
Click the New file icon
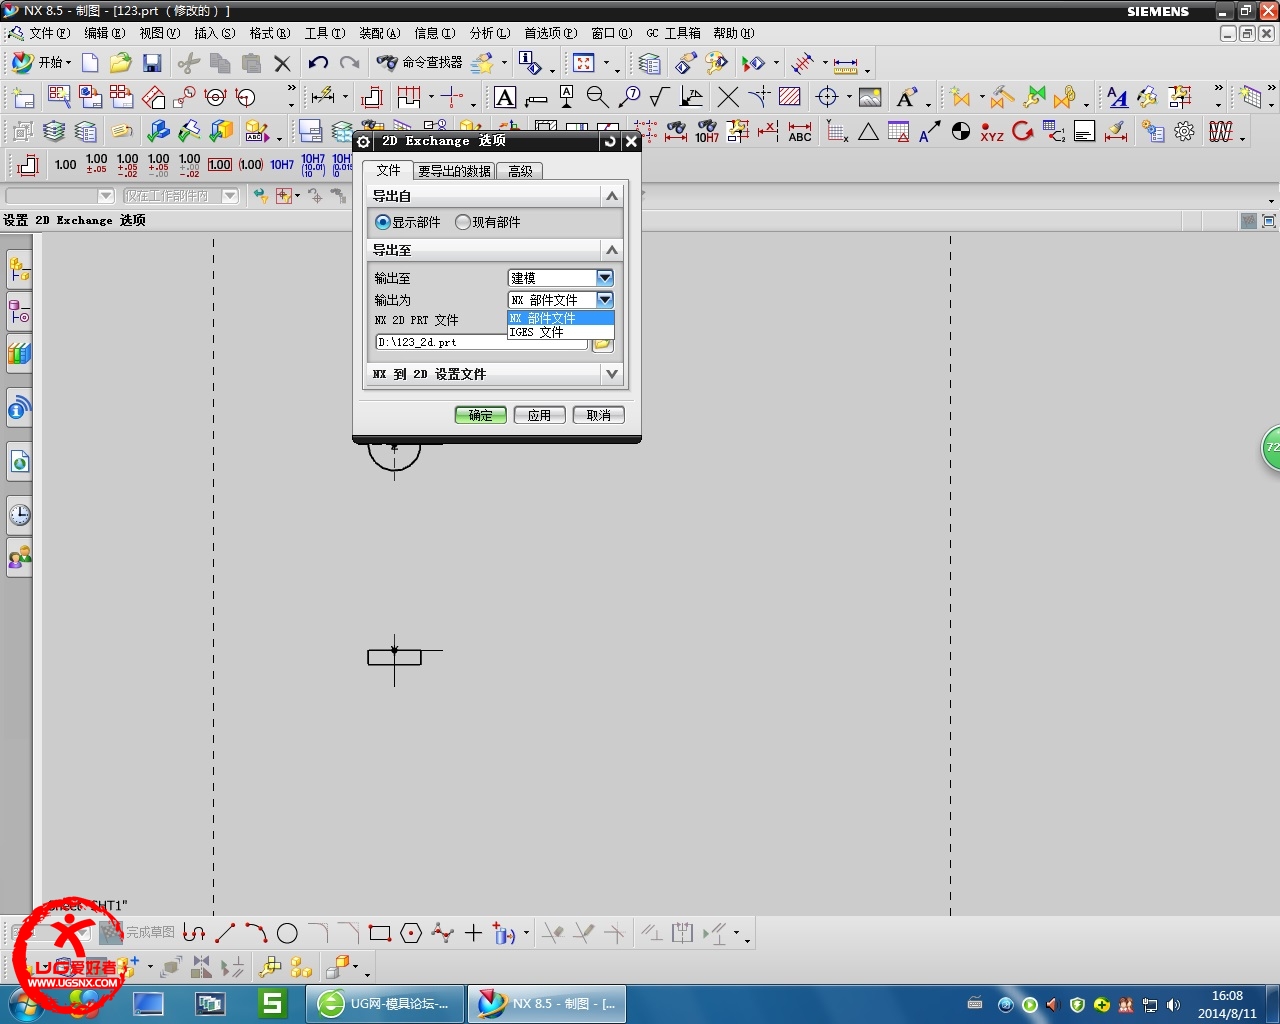click(90, 63)
